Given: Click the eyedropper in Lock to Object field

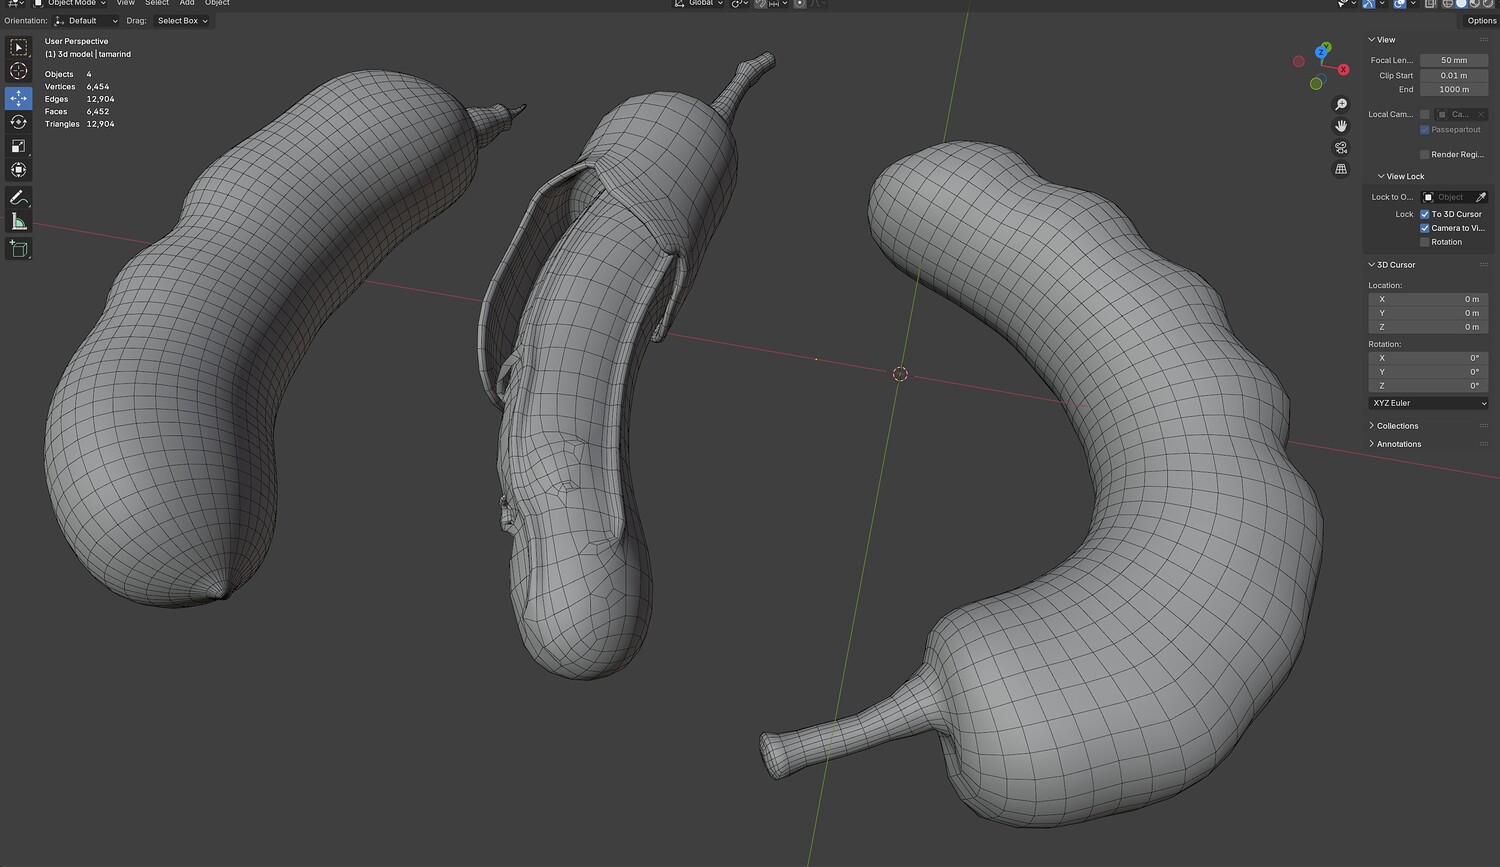Looking at the screenshot, I should [x=1481, y=197].
